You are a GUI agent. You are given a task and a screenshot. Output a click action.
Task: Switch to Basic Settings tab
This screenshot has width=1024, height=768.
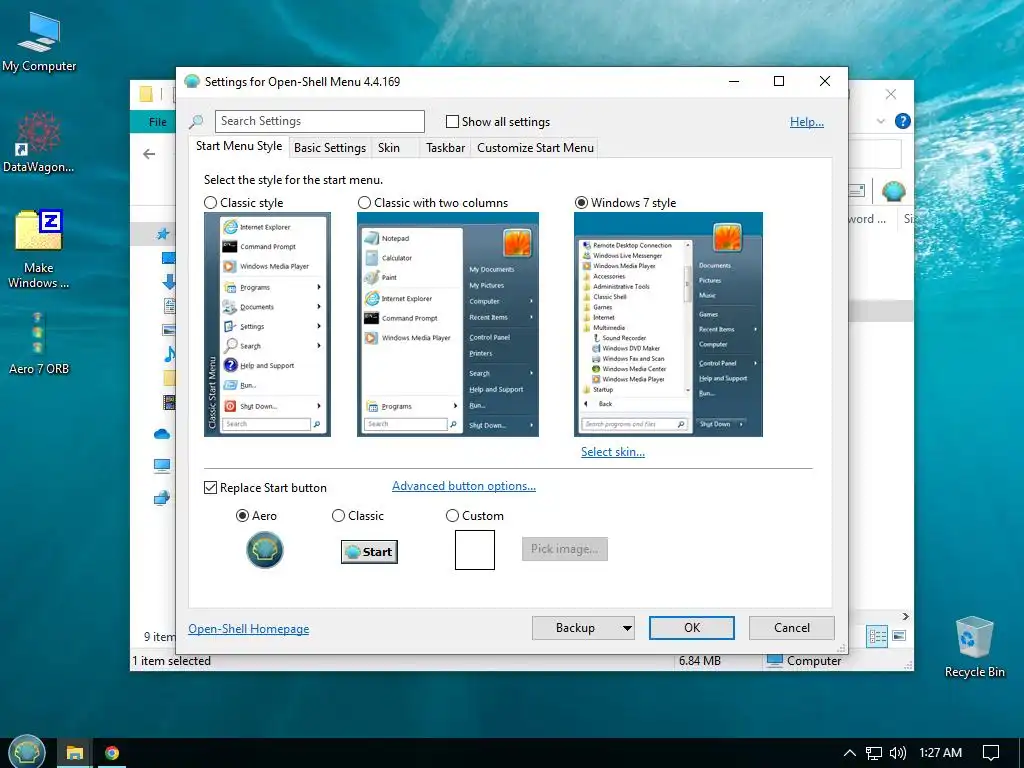(x=330, y=148)
